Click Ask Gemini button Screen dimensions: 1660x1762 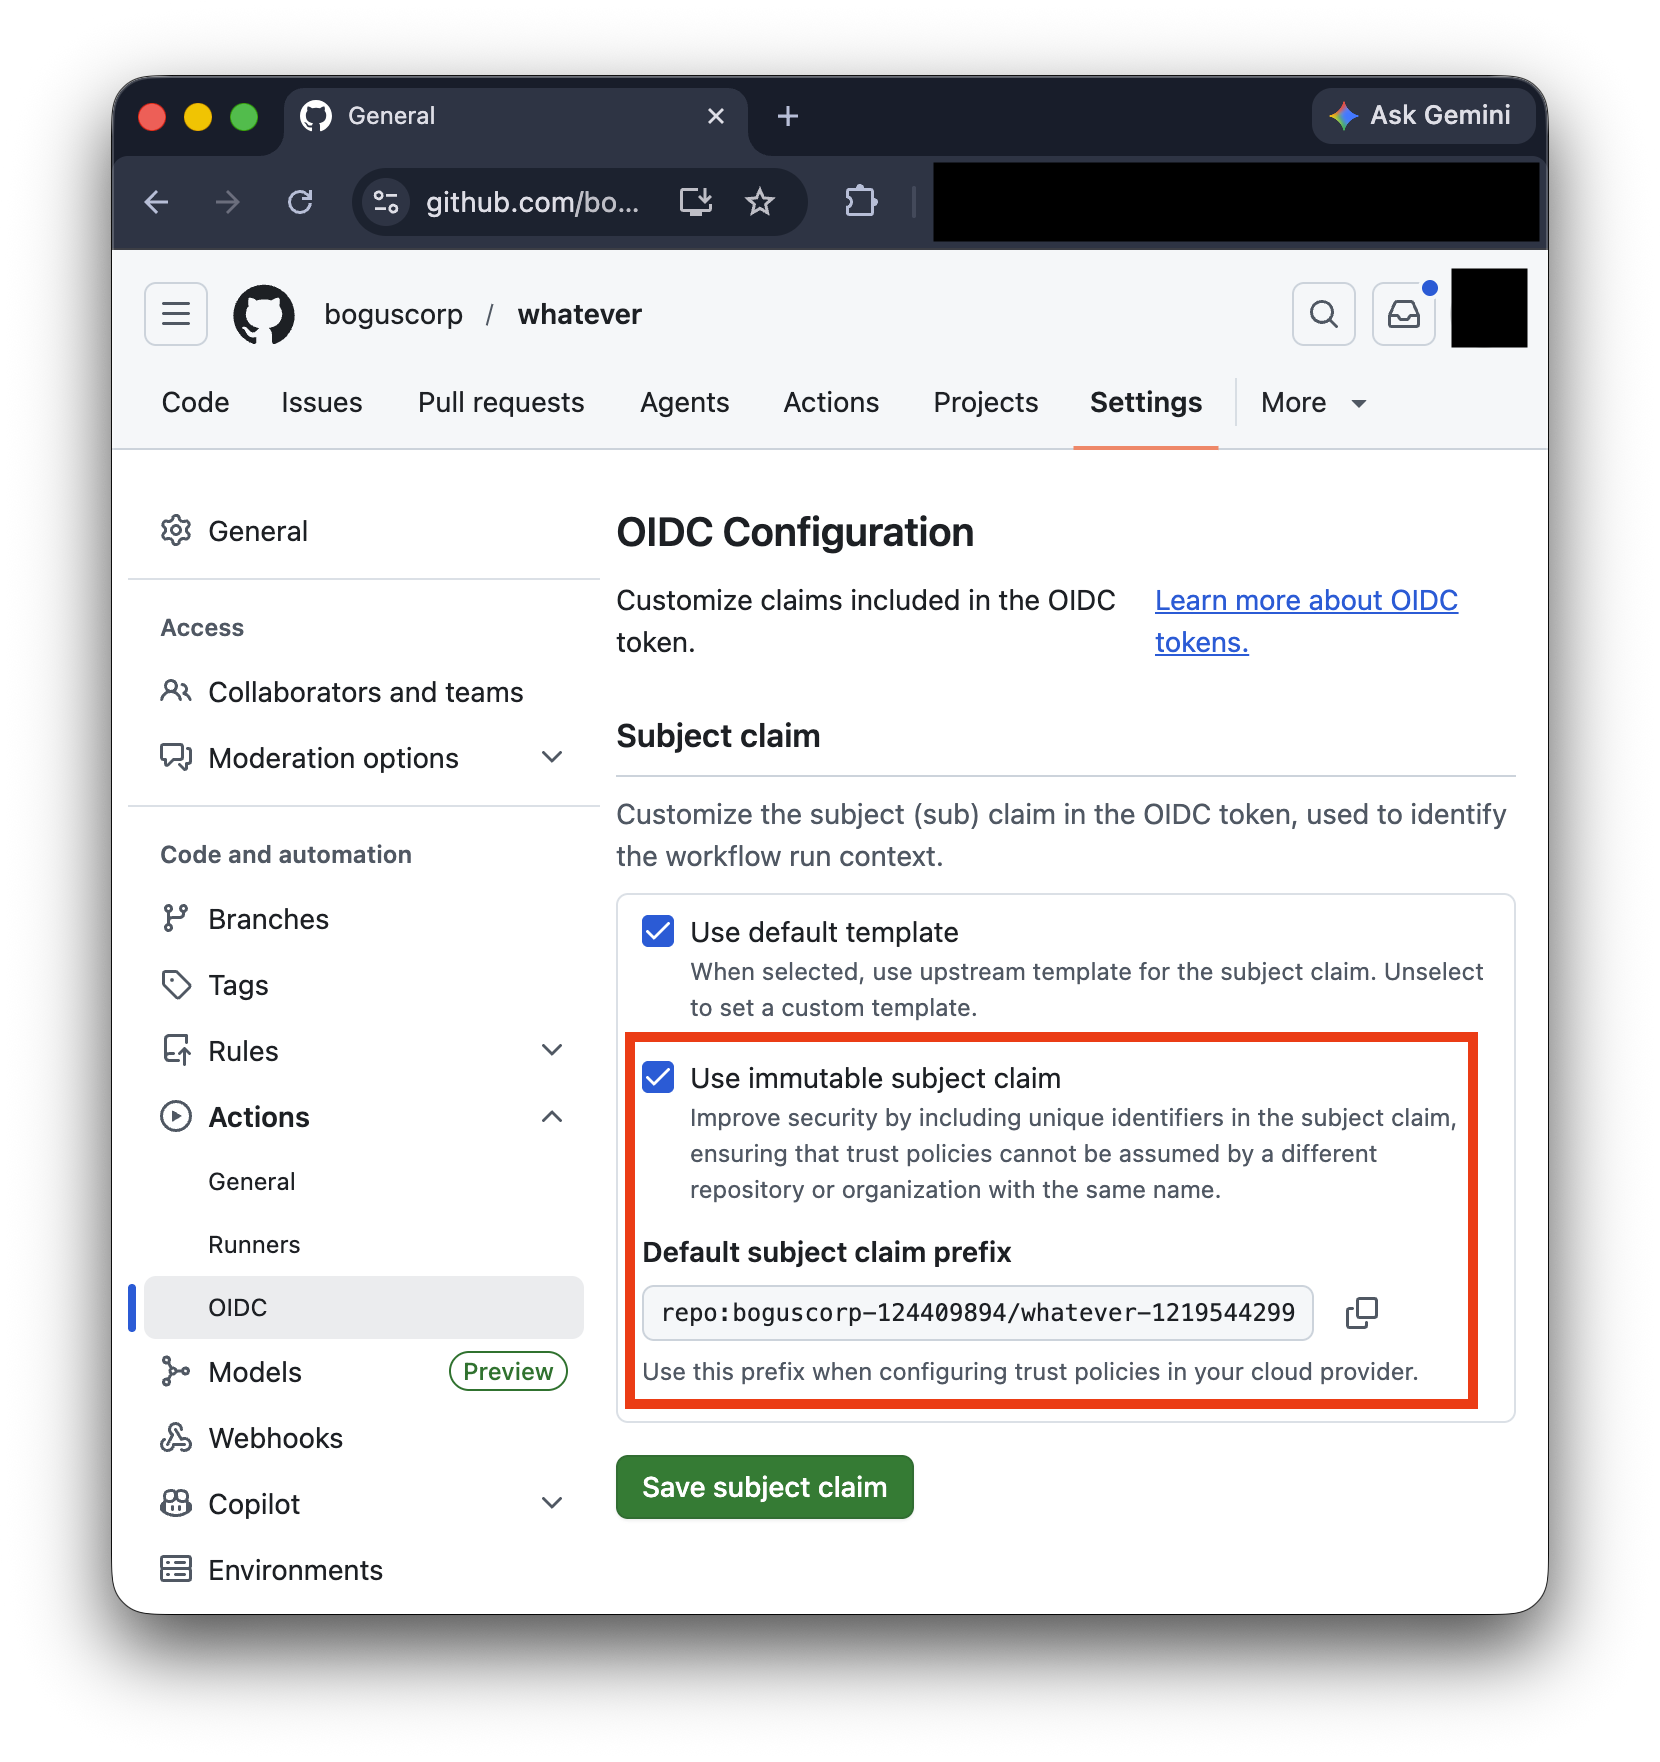1423,116
